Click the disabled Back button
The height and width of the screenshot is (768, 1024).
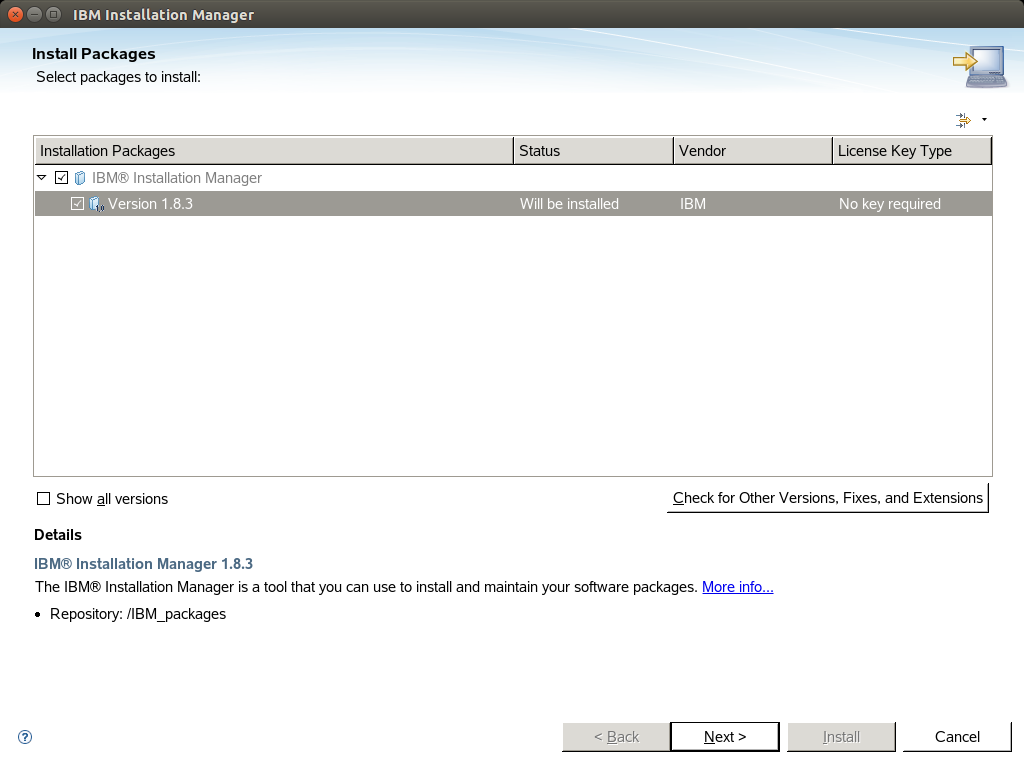[616, 737]
